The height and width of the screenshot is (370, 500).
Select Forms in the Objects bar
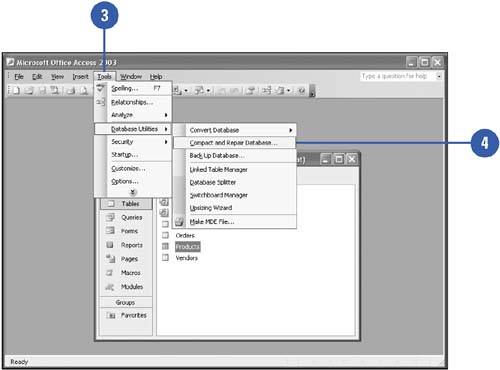point(126,231)
